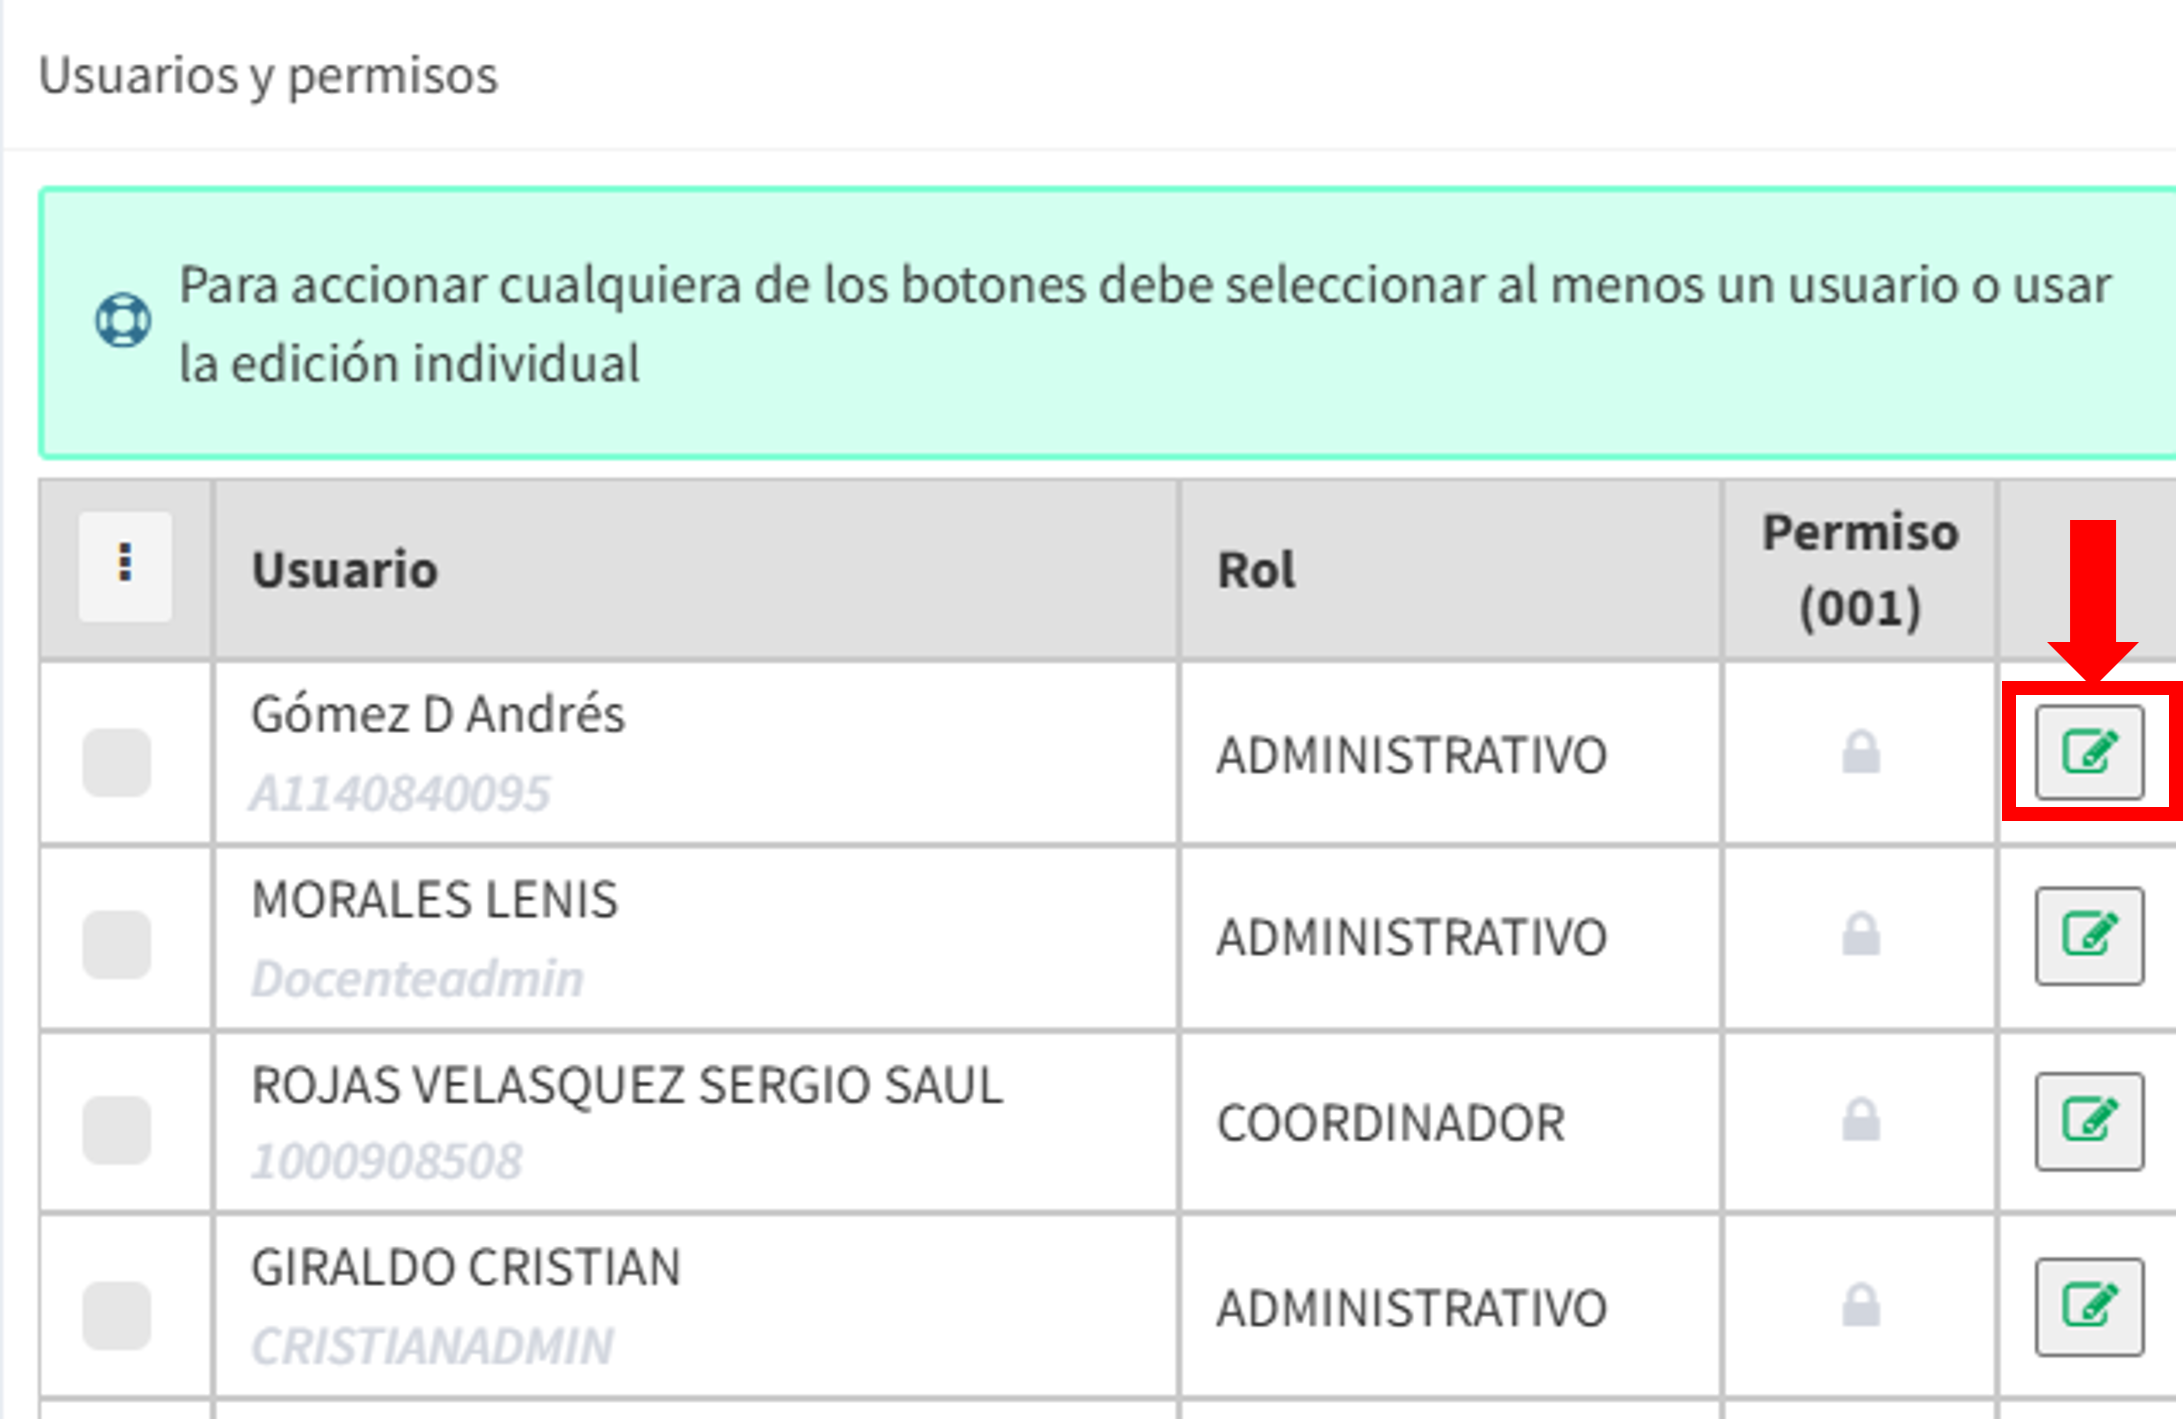Click the Docenteadmin username text

point(417,978)
